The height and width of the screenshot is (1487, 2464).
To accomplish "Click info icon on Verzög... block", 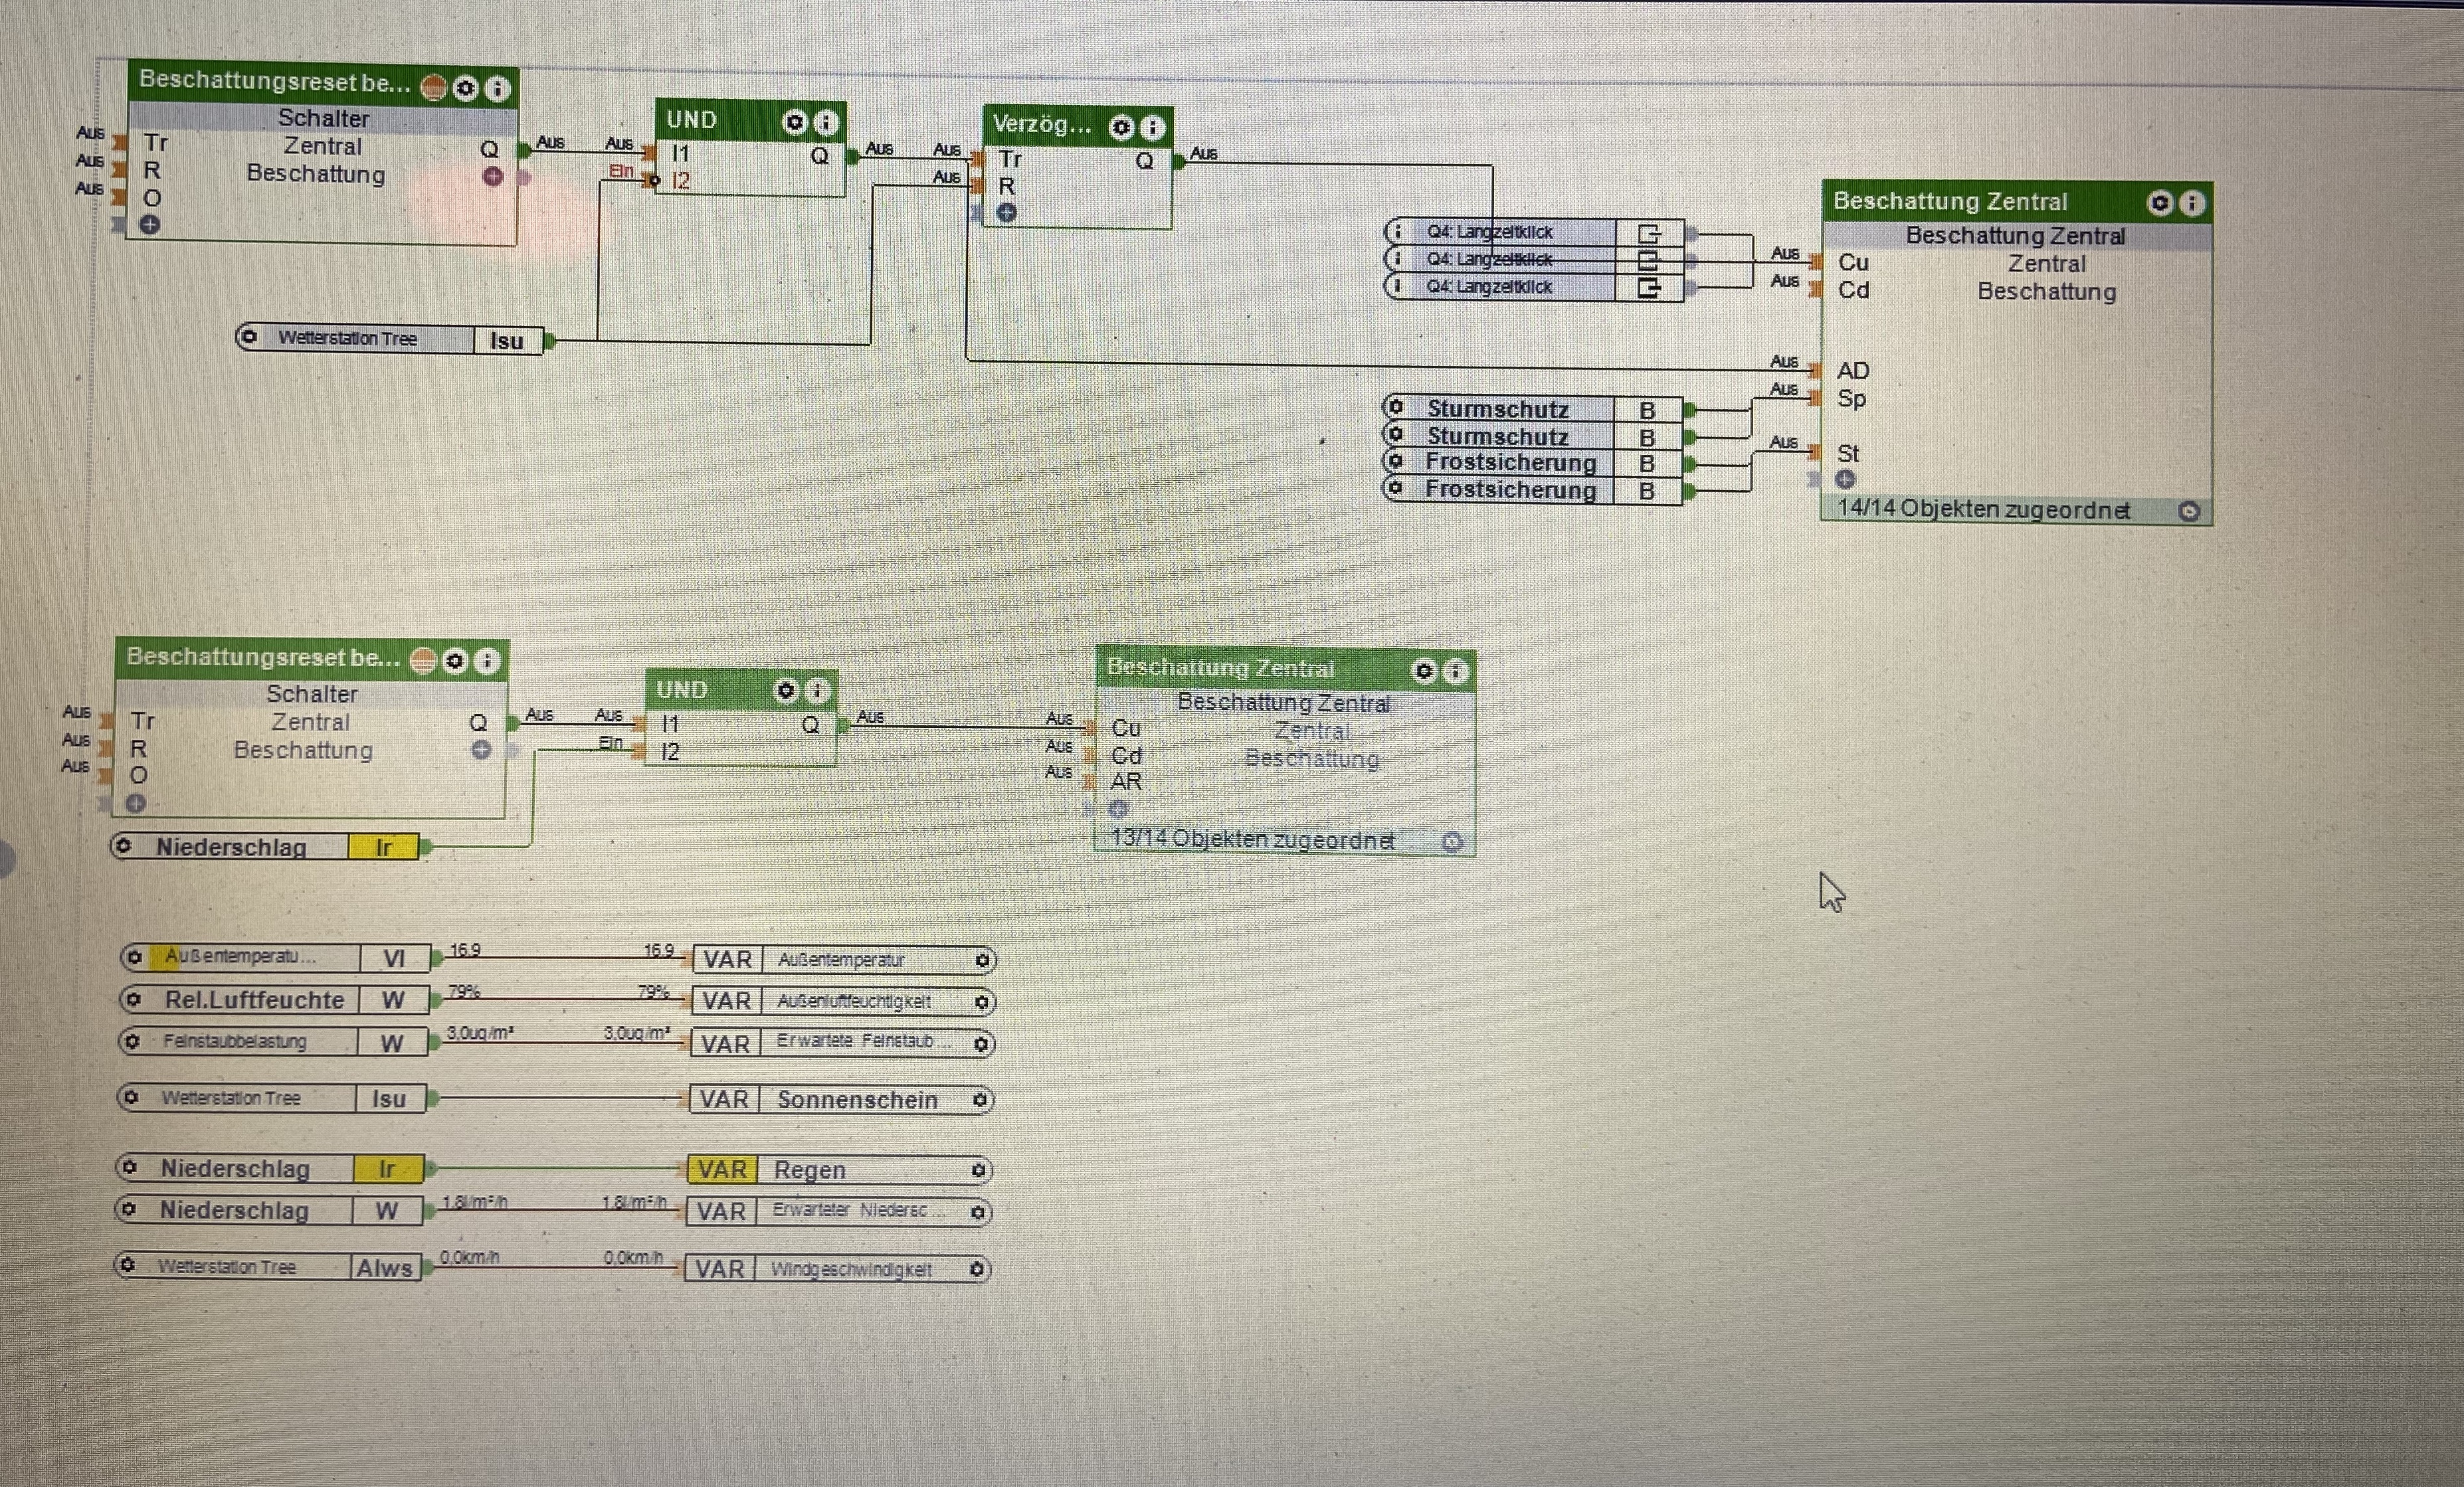I will [1153, 127].
